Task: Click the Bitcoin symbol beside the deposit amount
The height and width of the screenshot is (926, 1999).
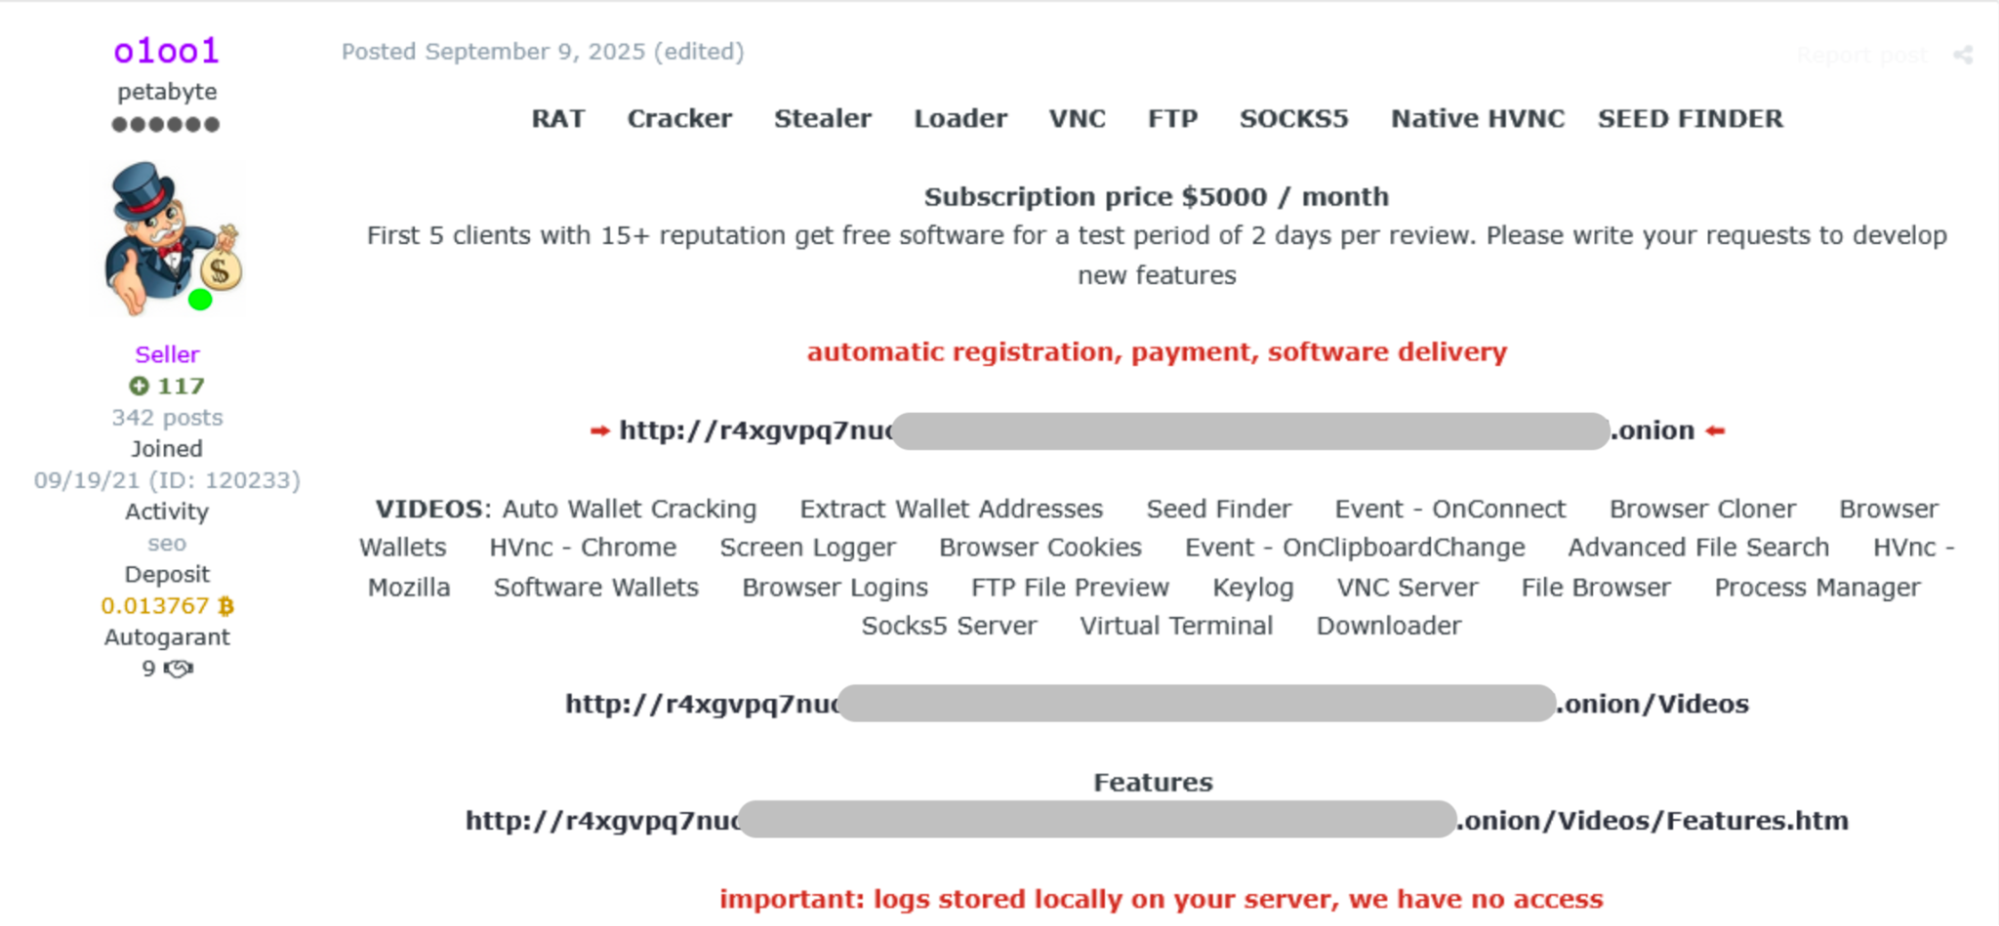Action: [226, 606]
